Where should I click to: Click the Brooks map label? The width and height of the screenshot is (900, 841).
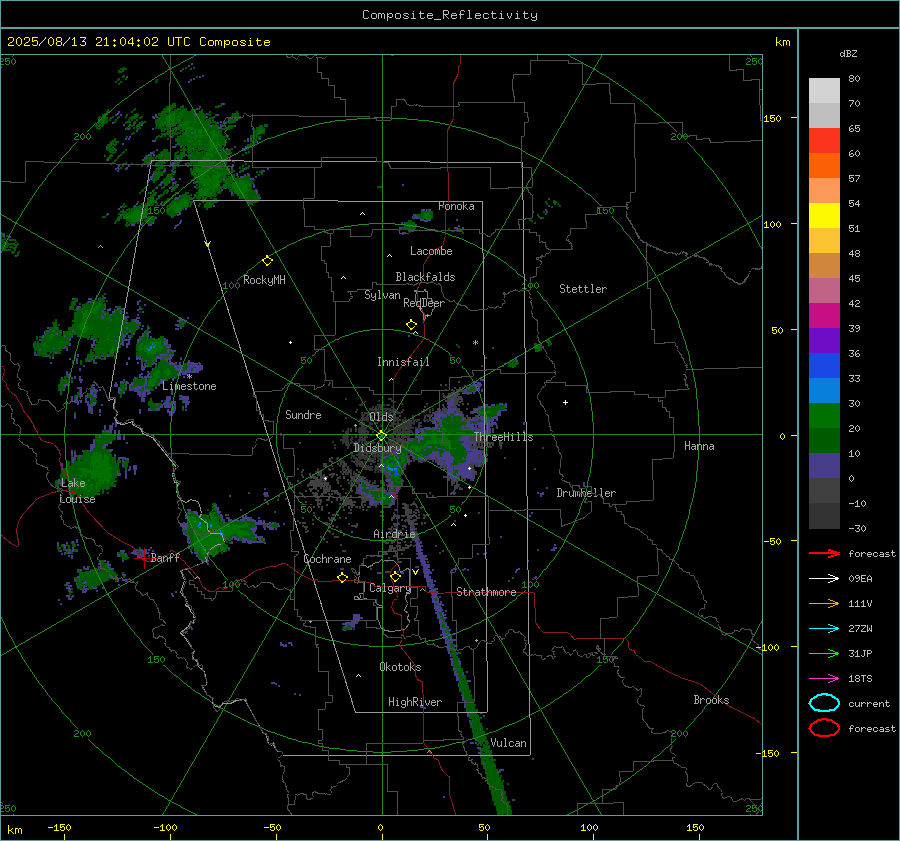coord(711,700)
